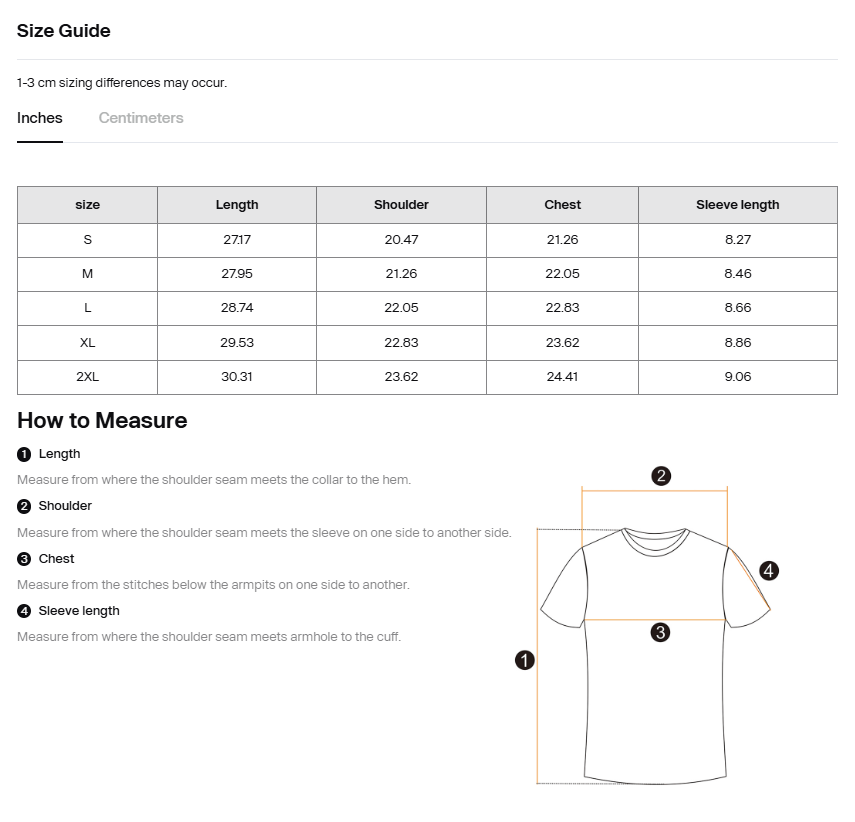Select marker 1 on the t-shirt diagram

point(523,660)
